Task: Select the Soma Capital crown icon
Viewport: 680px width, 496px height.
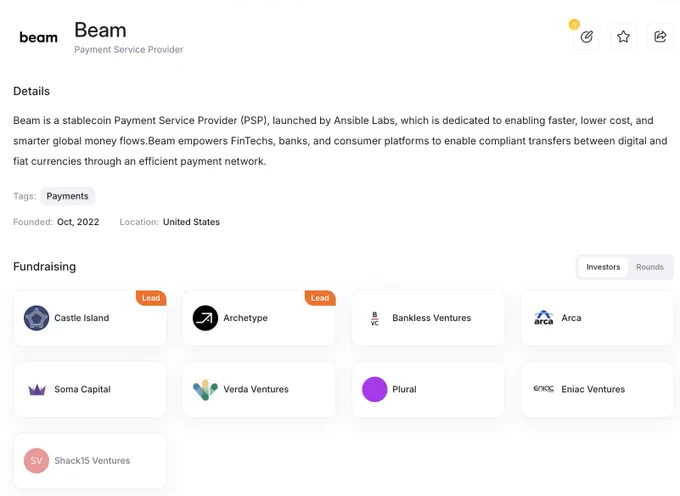Action: point(37,389)
